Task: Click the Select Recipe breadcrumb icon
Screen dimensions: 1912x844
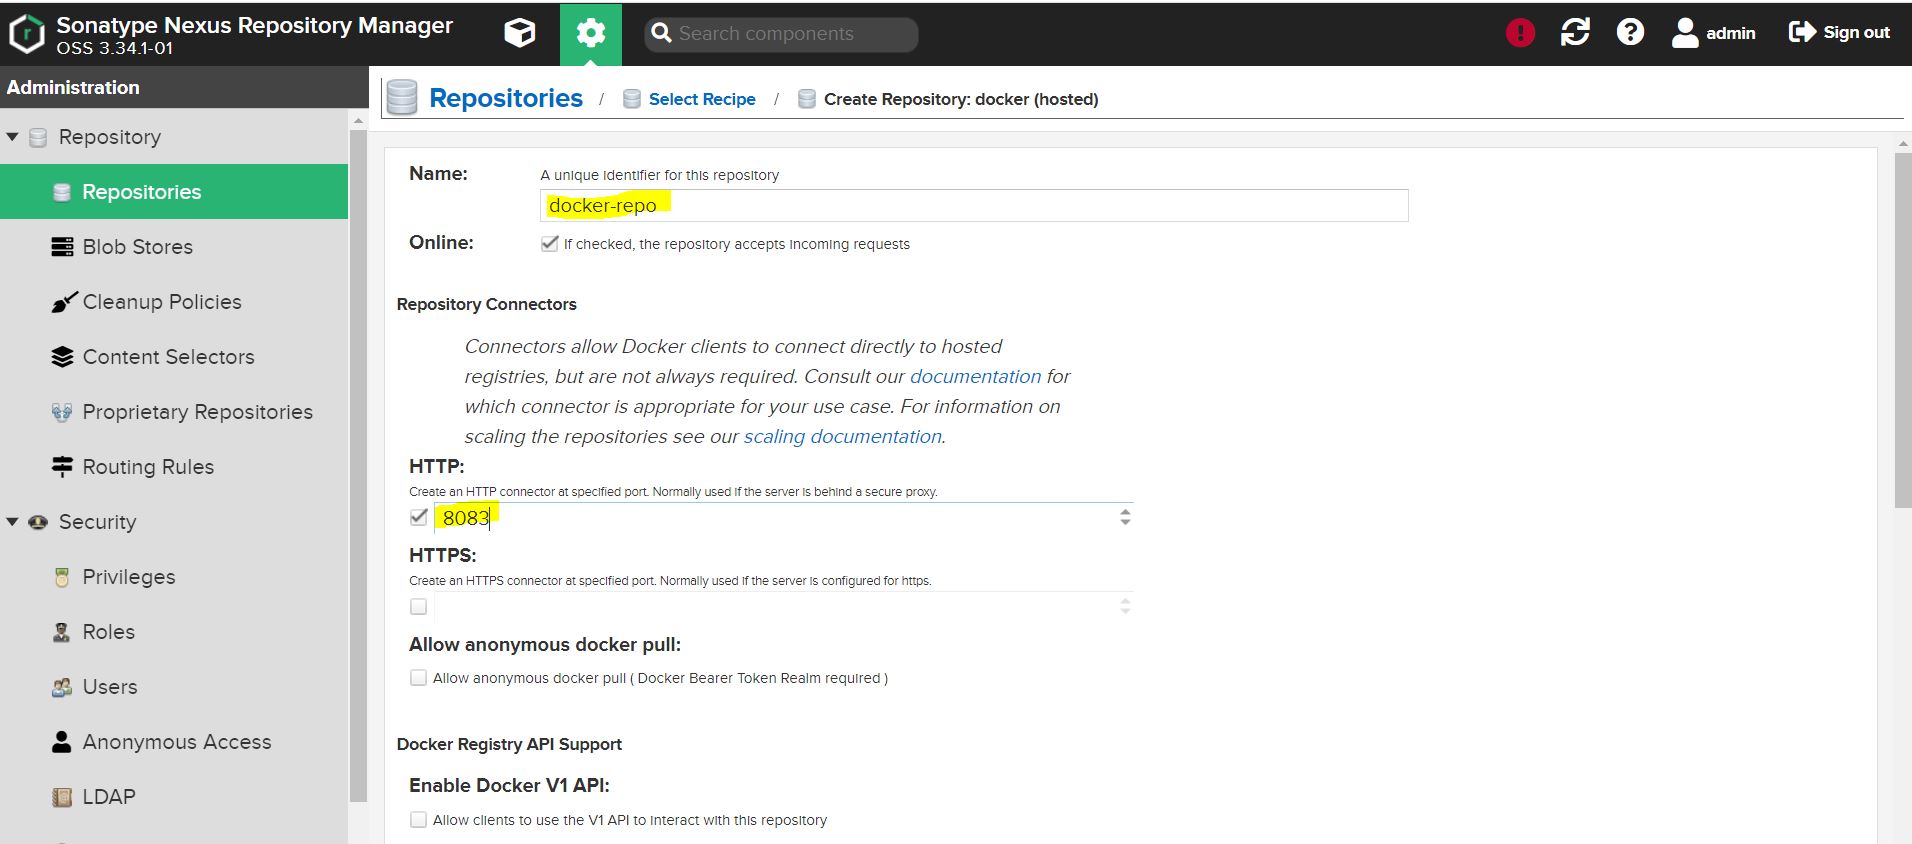Action: tap(632, 99)
